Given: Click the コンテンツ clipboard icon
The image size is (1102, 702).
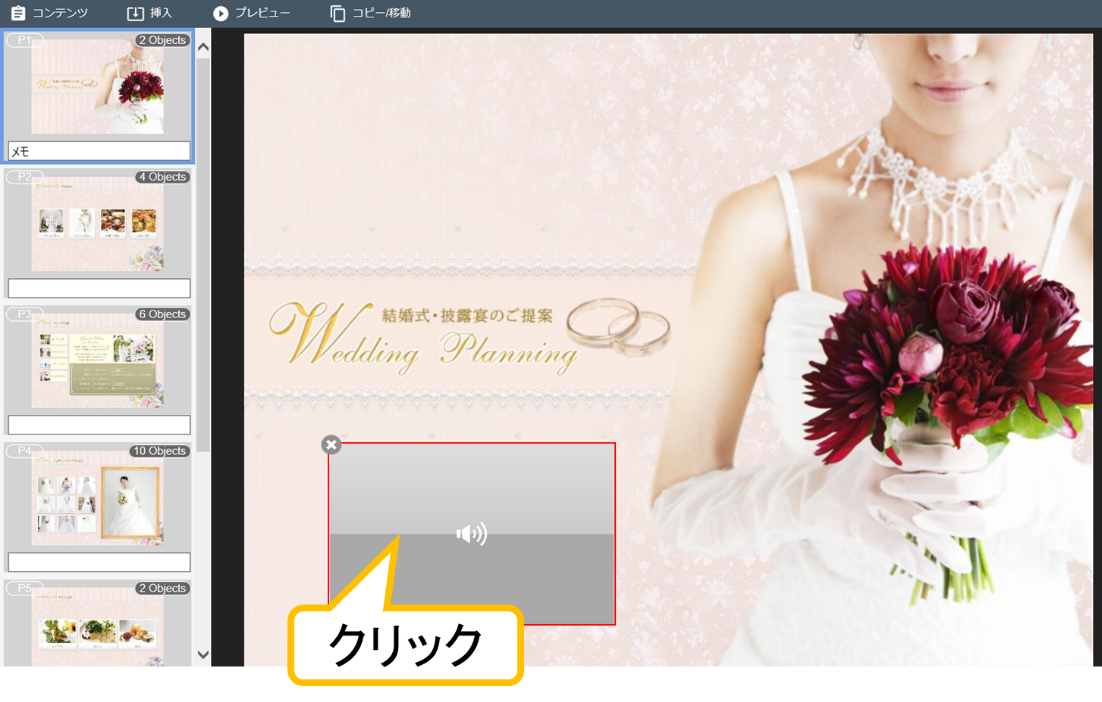Looking at the screenshot, I should pos(18,13).
